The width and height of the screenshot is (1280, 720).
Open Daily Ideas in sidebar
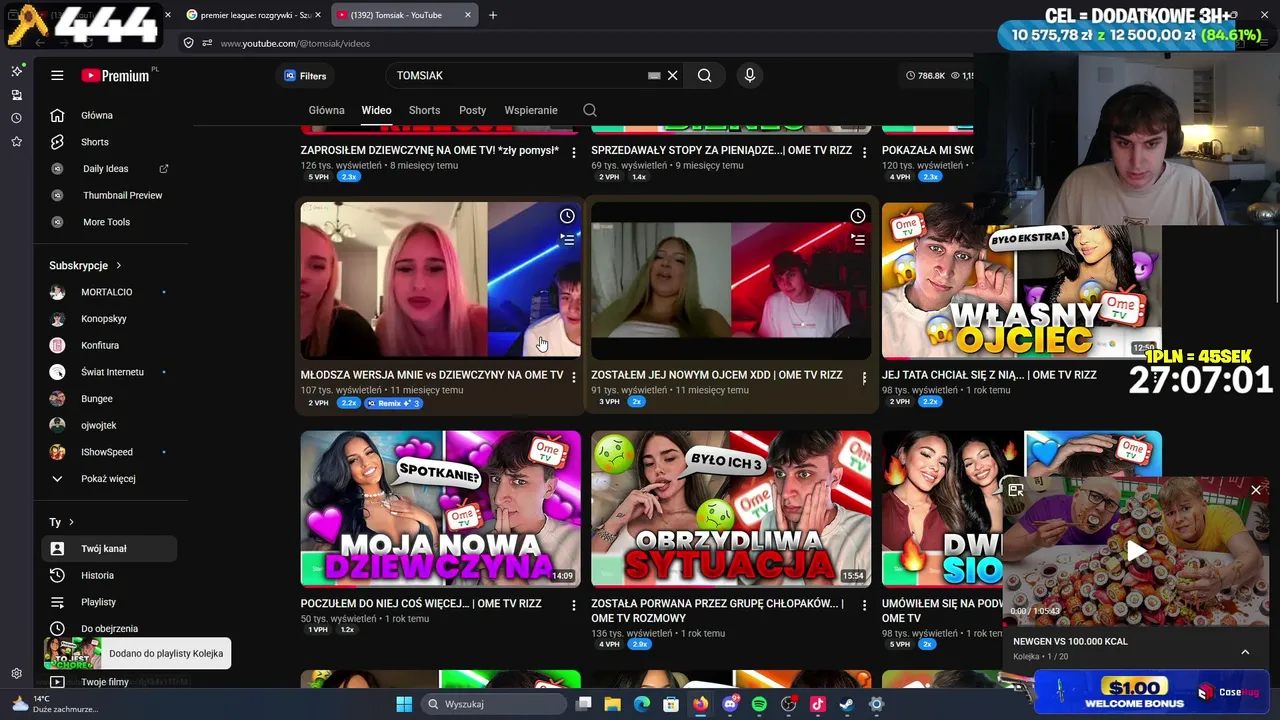click(110, 169)
